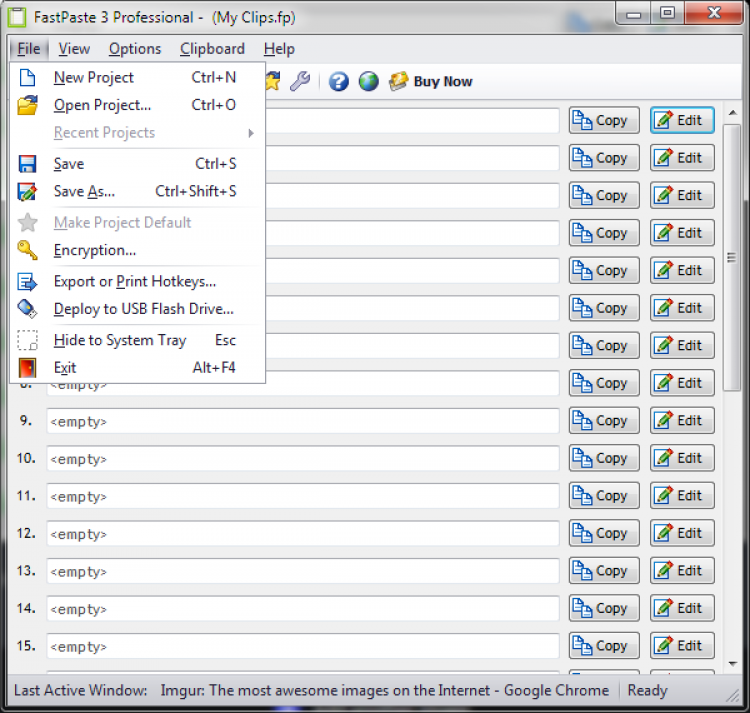750x713 pixels.
Task: Click Edit button for clip 14
Action: pos(682,608)
